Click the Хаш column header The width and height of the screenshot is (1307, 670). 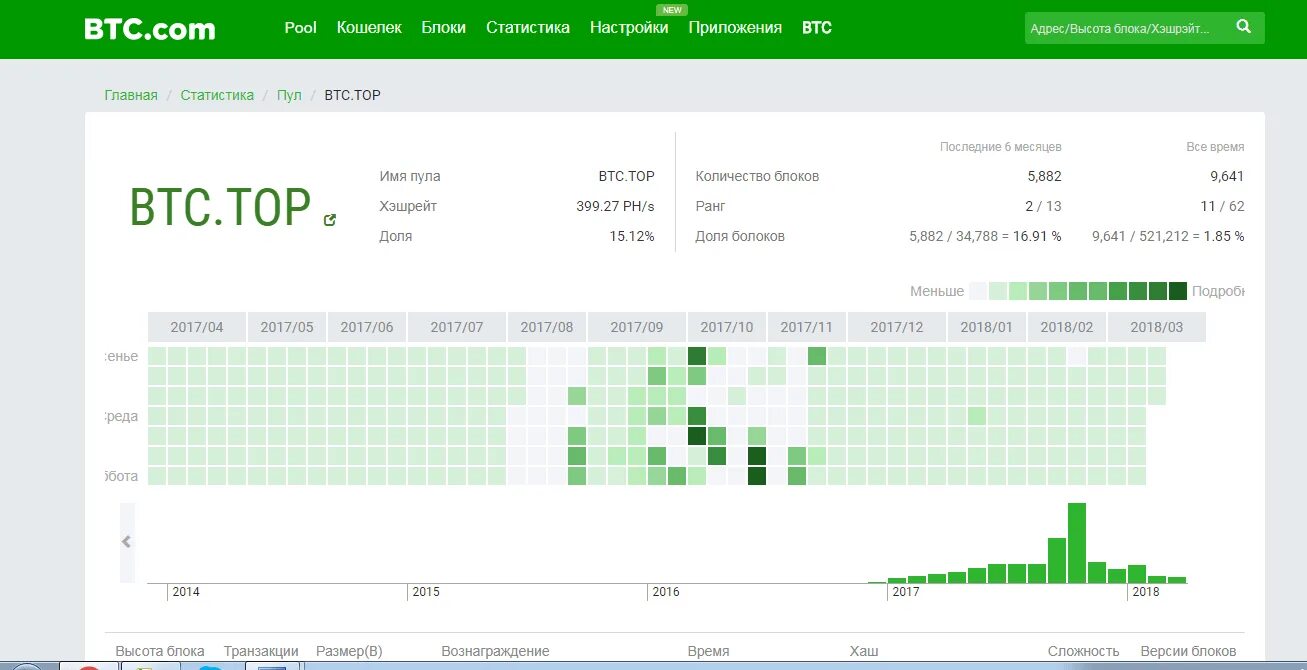864,651
